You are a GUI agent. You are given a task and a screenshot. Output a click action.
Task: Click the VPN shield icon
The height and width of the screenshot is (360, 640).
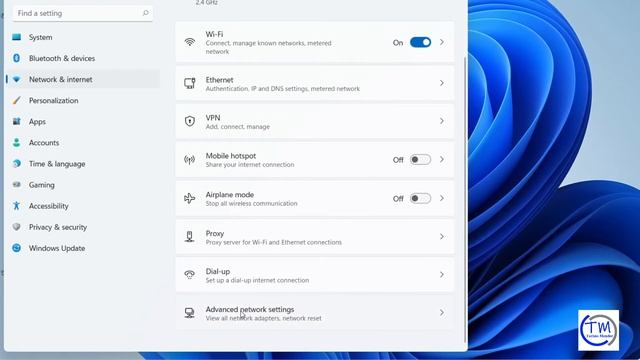189,121
